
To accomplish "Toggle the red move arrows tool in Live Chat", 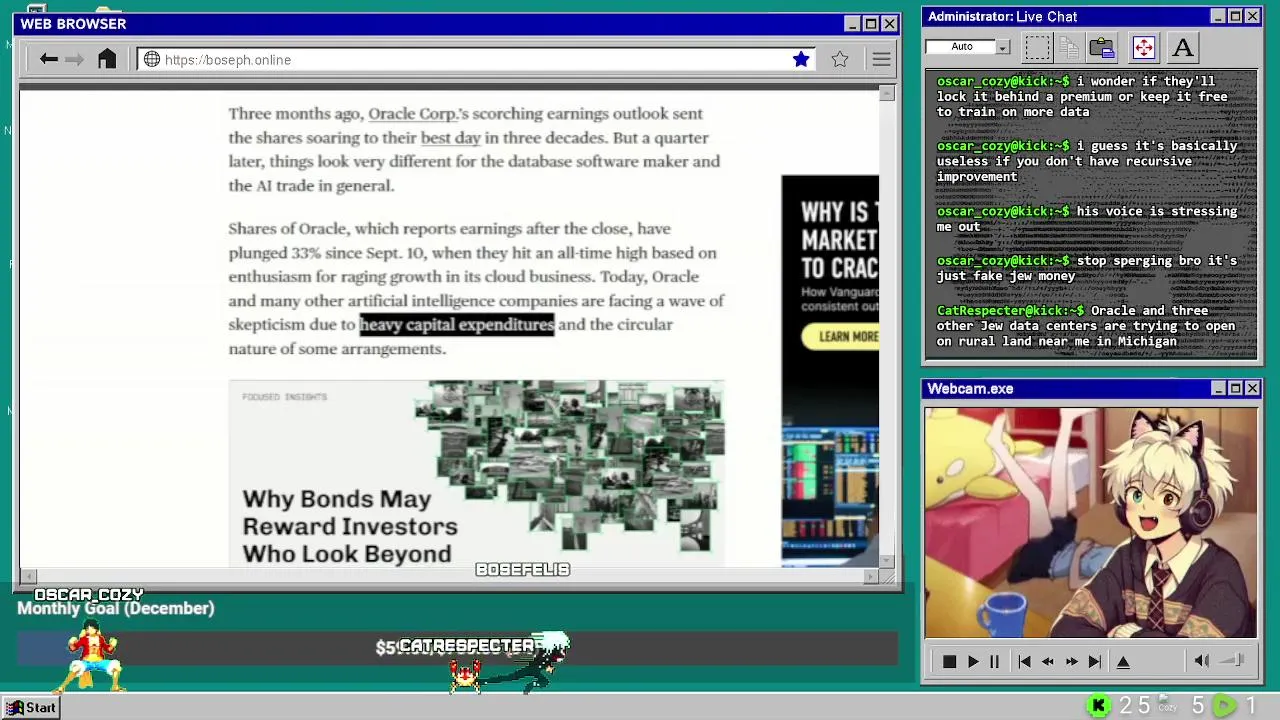I will [x=1143, y=47].
